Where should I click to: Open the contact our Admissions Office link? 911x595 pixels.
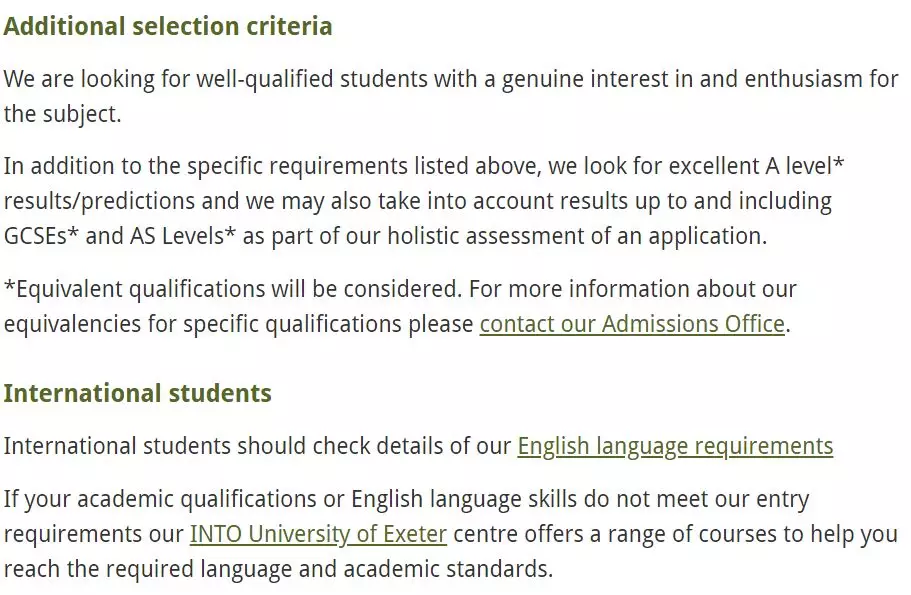tap(632, 324)
